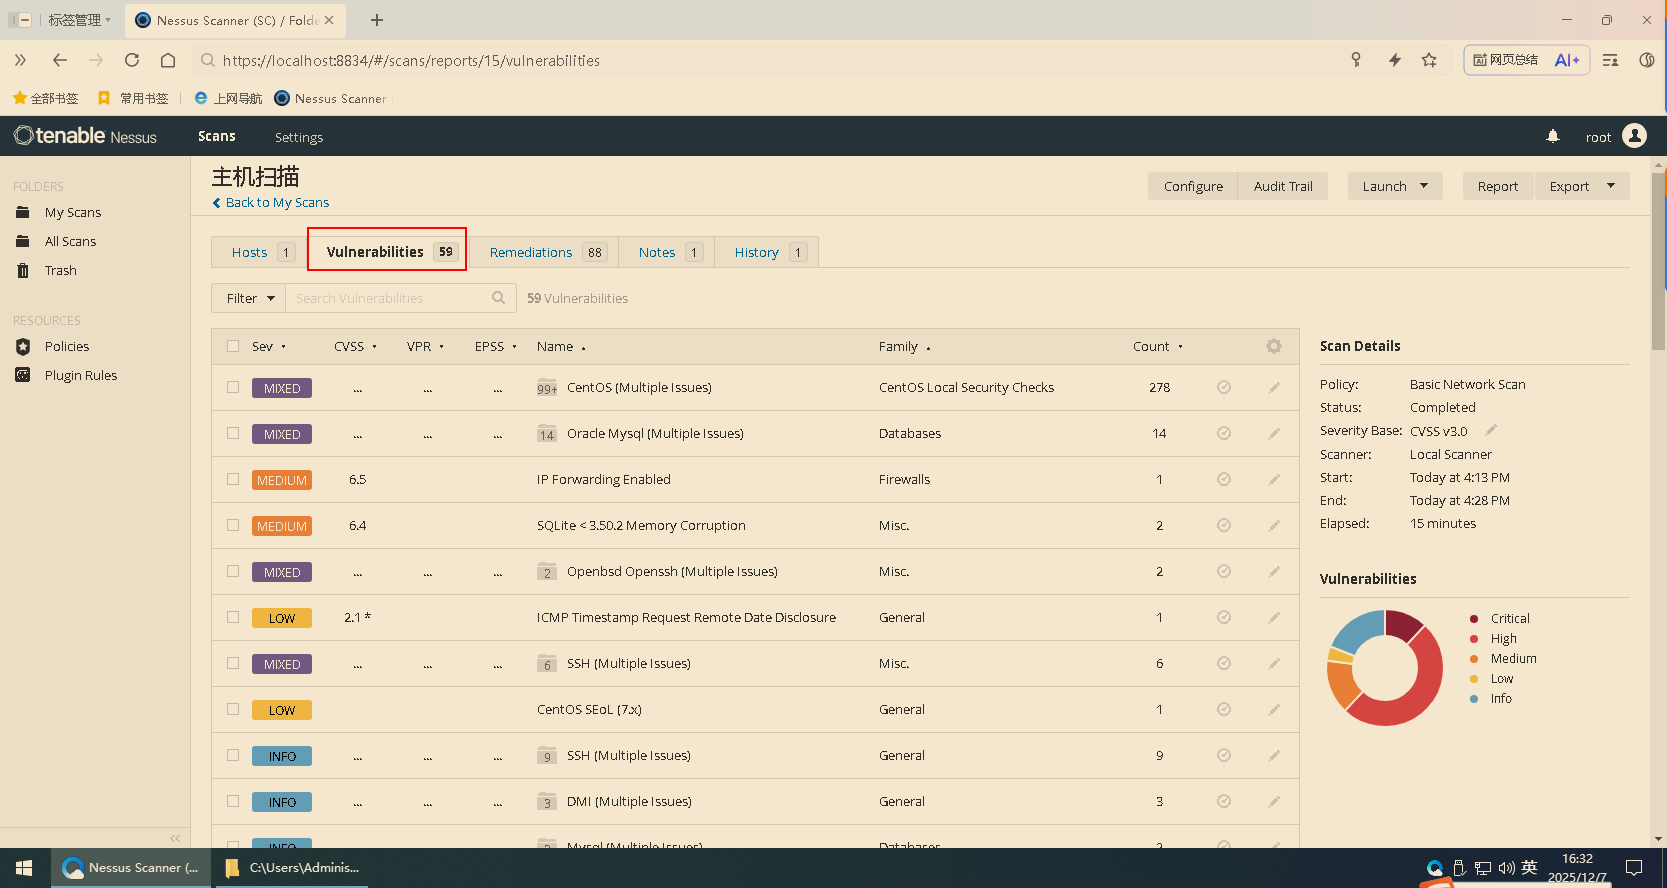
Task: Open the Filter dropdown
Action: tap(249, 298)
